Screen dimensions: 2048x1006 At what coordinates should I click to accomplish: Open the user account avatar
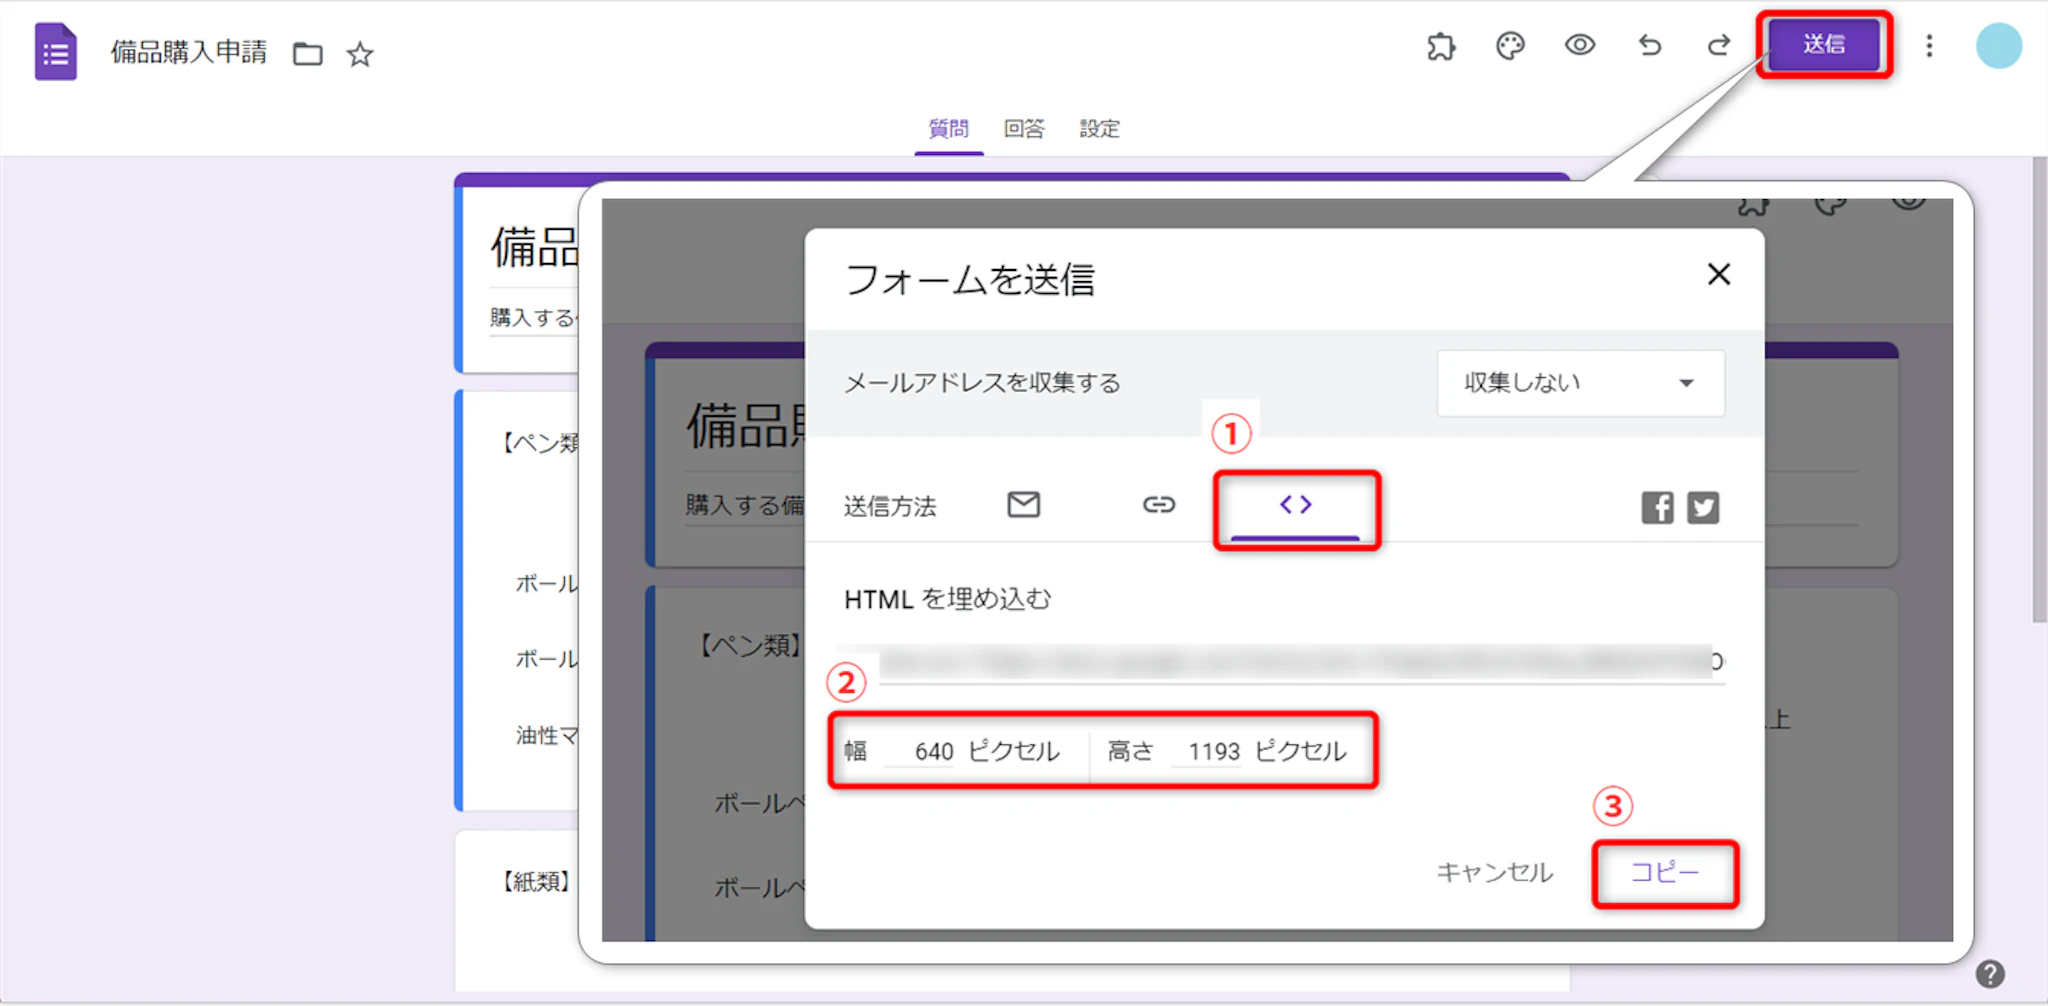[1998, 46]
